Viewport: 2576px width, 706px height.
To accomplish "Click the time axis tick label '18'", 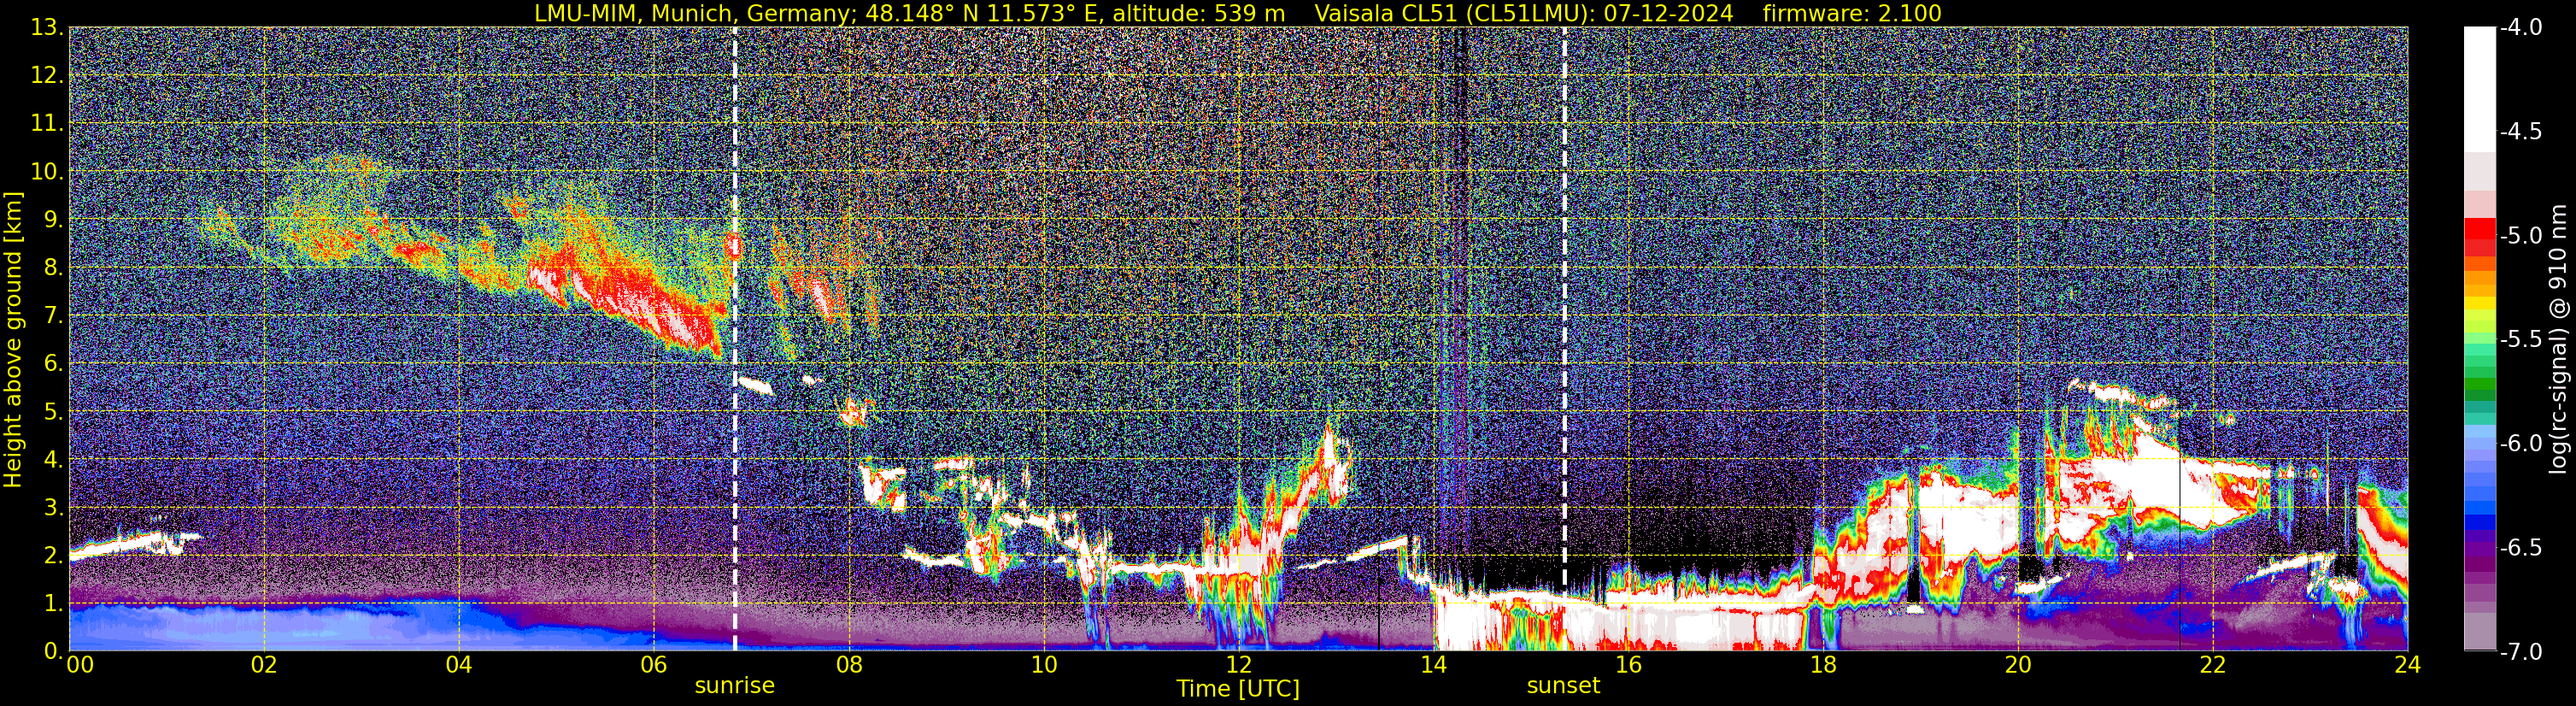I will pyautogui.click(x=1823, y=666).
